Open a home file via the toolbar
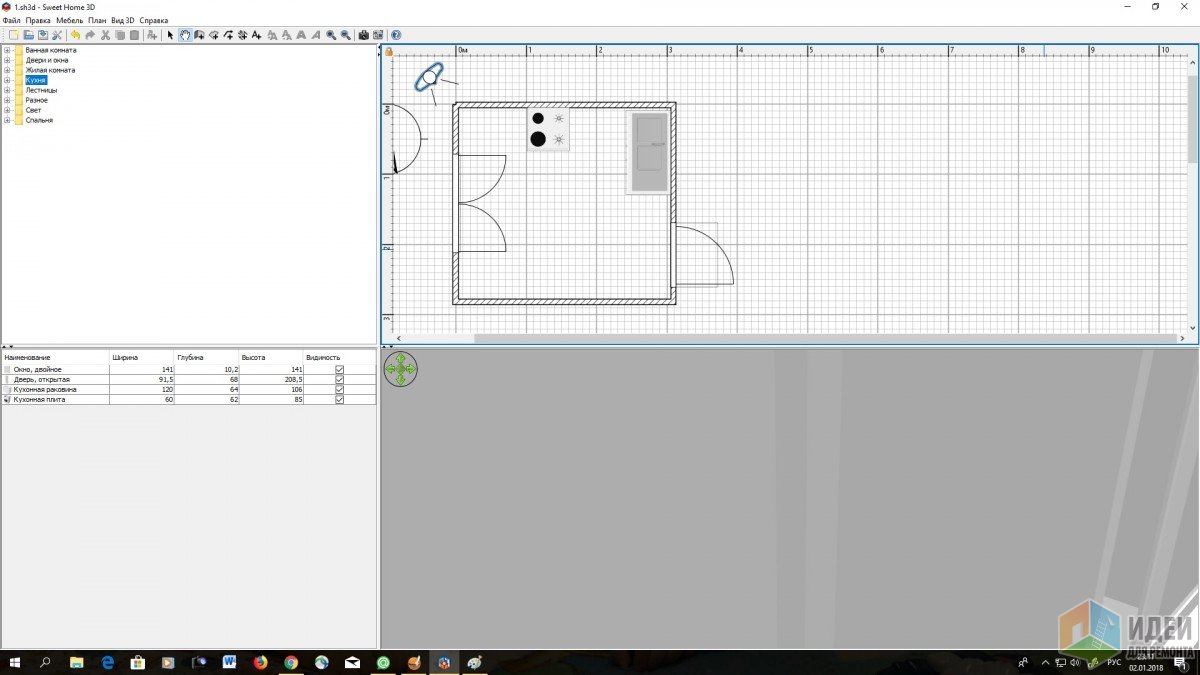This screenshot has height=675, width=1200. coord(28,35)
